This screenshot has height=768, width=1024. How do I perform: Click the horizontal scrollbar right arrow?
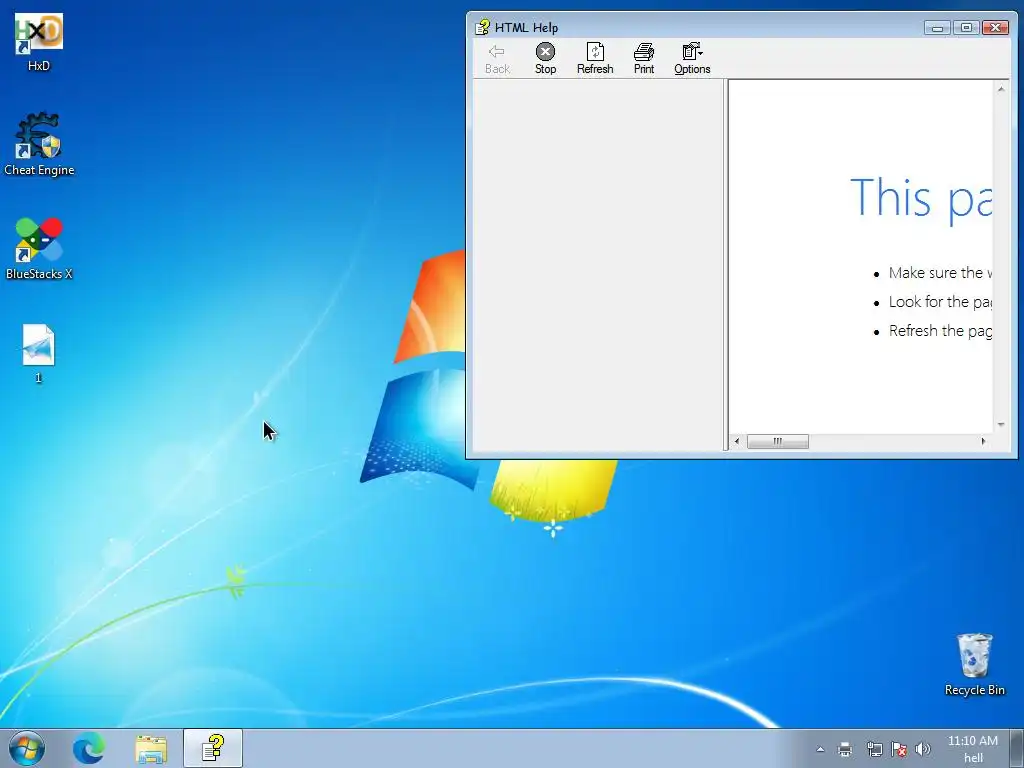(x=984, y=441)
